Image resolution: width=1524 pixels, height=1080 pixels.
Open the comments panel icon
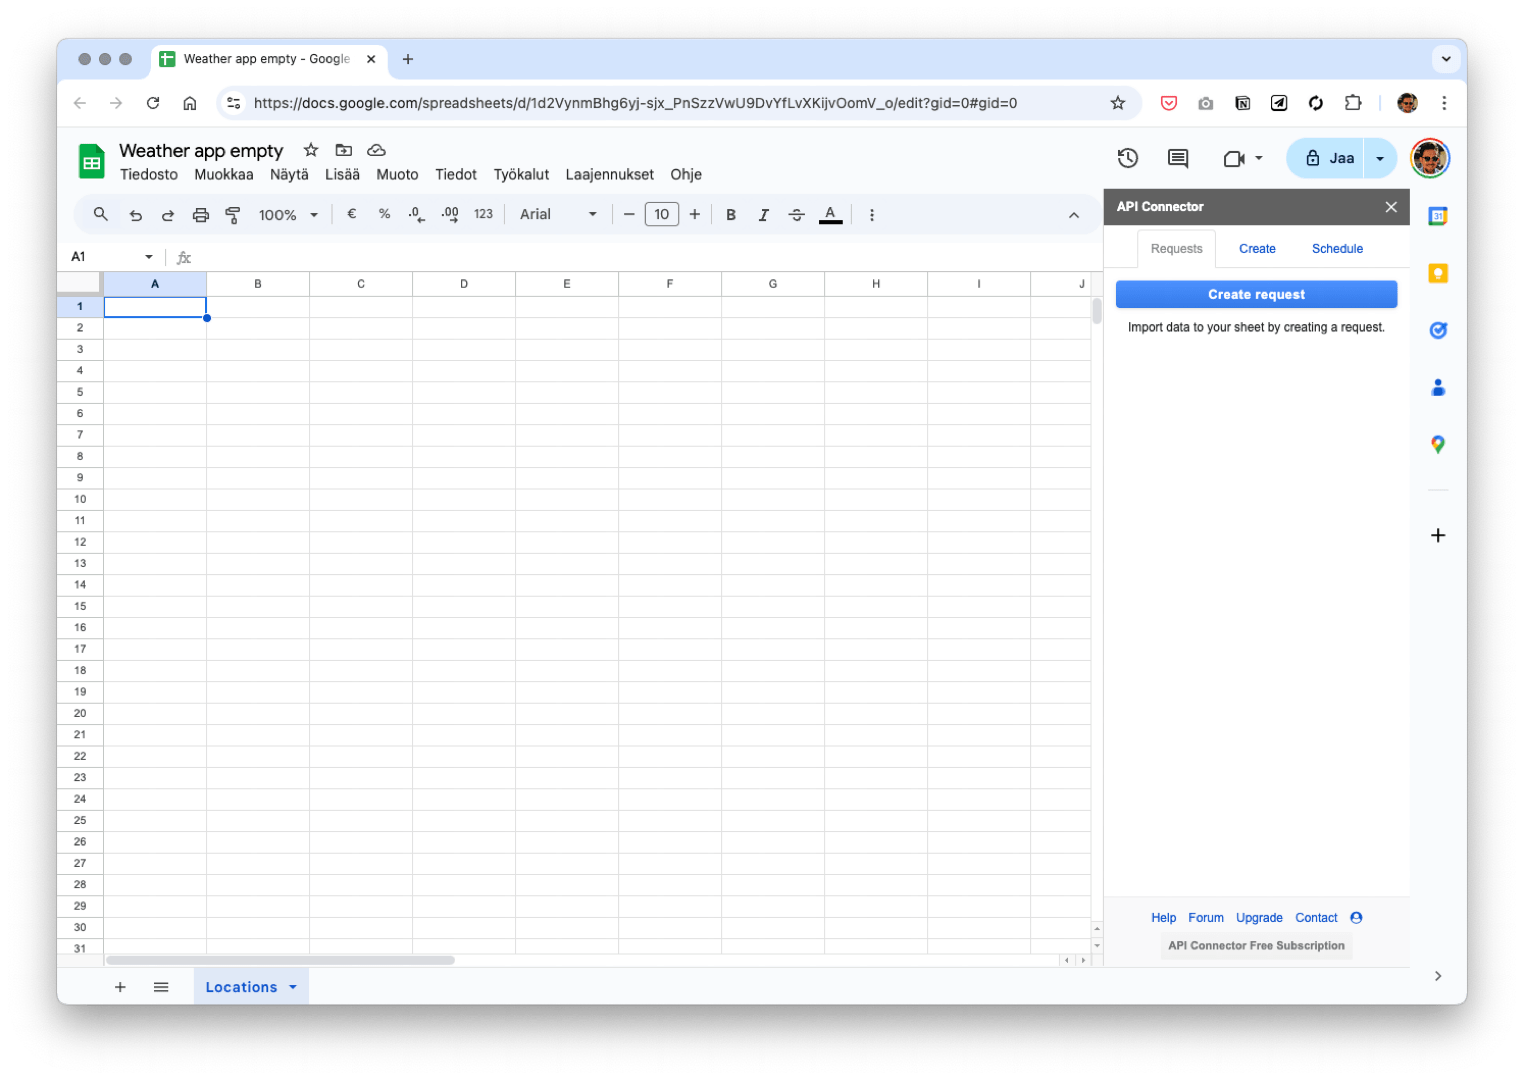click(1178, 158)
